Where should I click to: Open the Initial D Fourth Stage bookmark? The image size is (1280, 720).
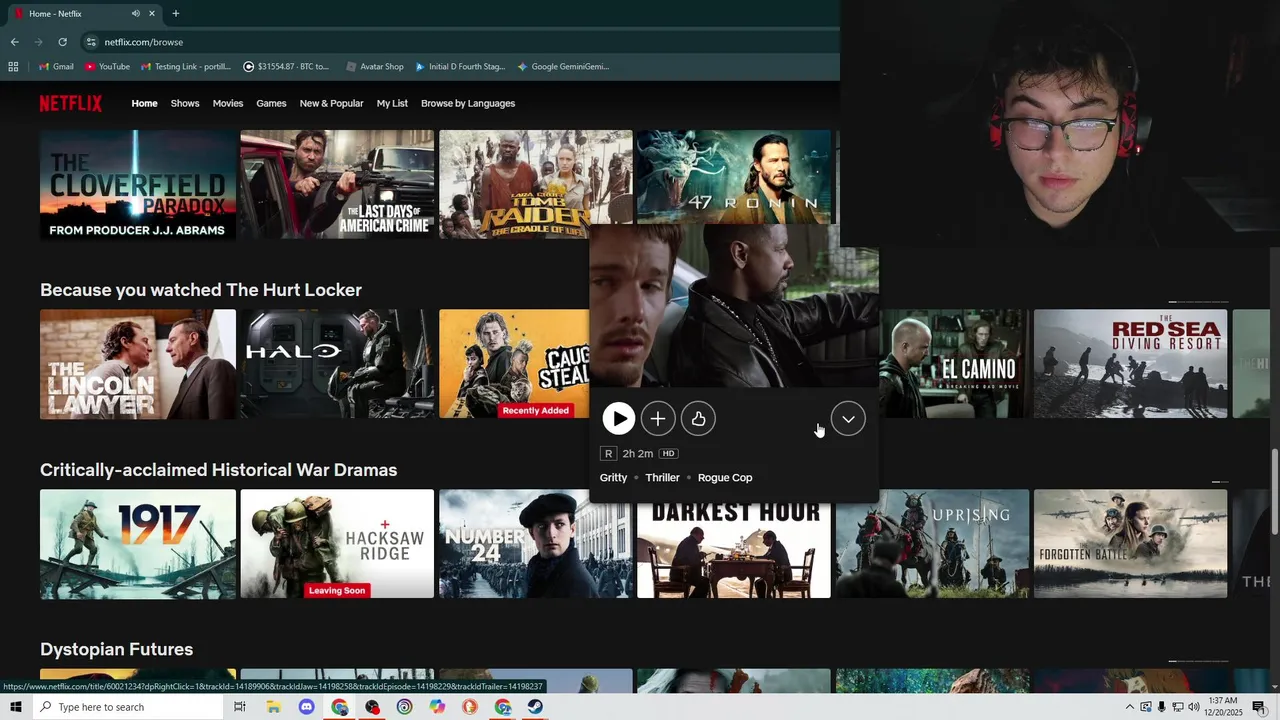point(460,67)
